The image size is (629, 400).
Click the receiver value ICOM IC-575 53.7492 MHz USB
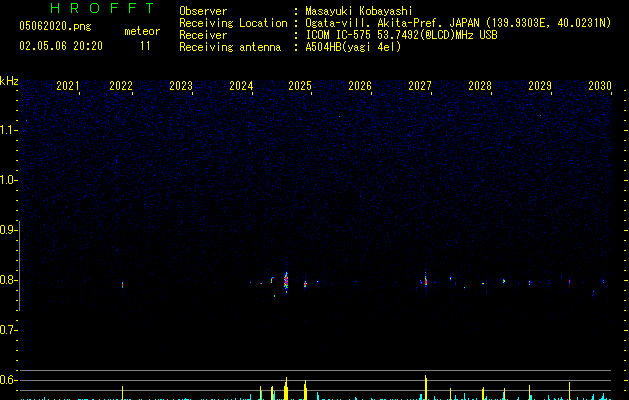pyautogui.click(x=401, y=35)
